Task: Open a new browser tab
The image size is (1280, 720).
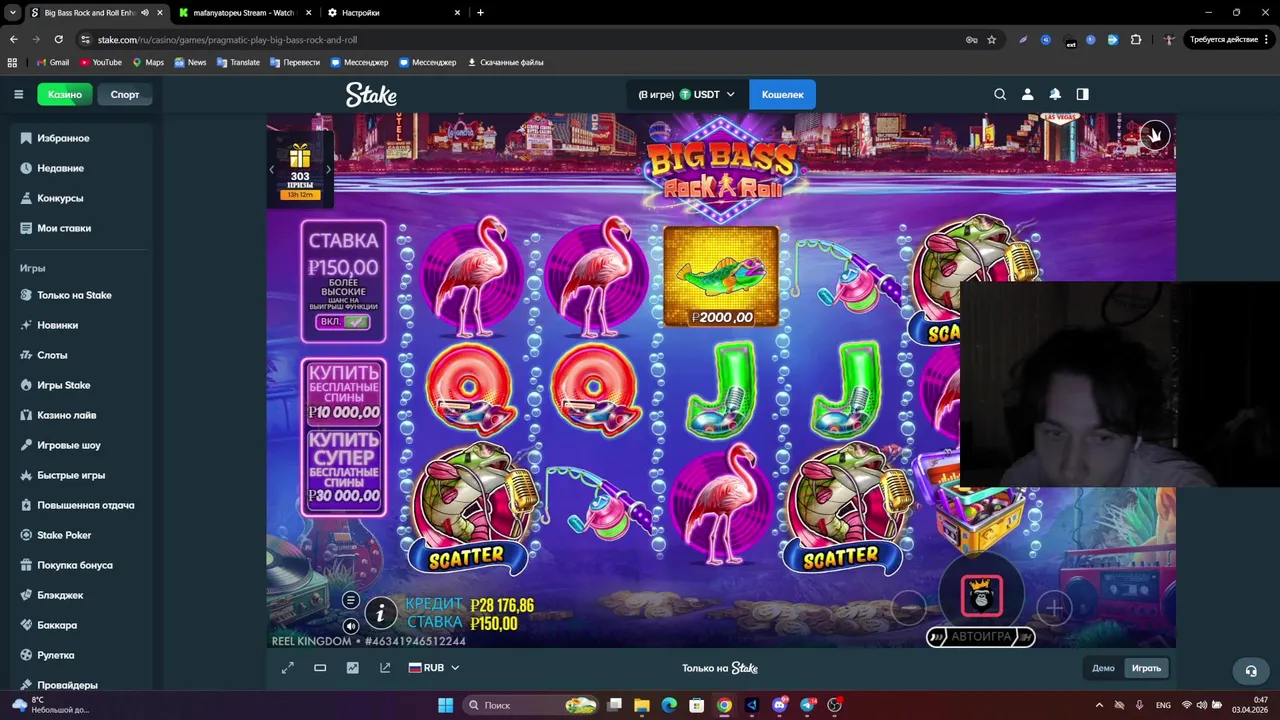Action: click(480, 13)
